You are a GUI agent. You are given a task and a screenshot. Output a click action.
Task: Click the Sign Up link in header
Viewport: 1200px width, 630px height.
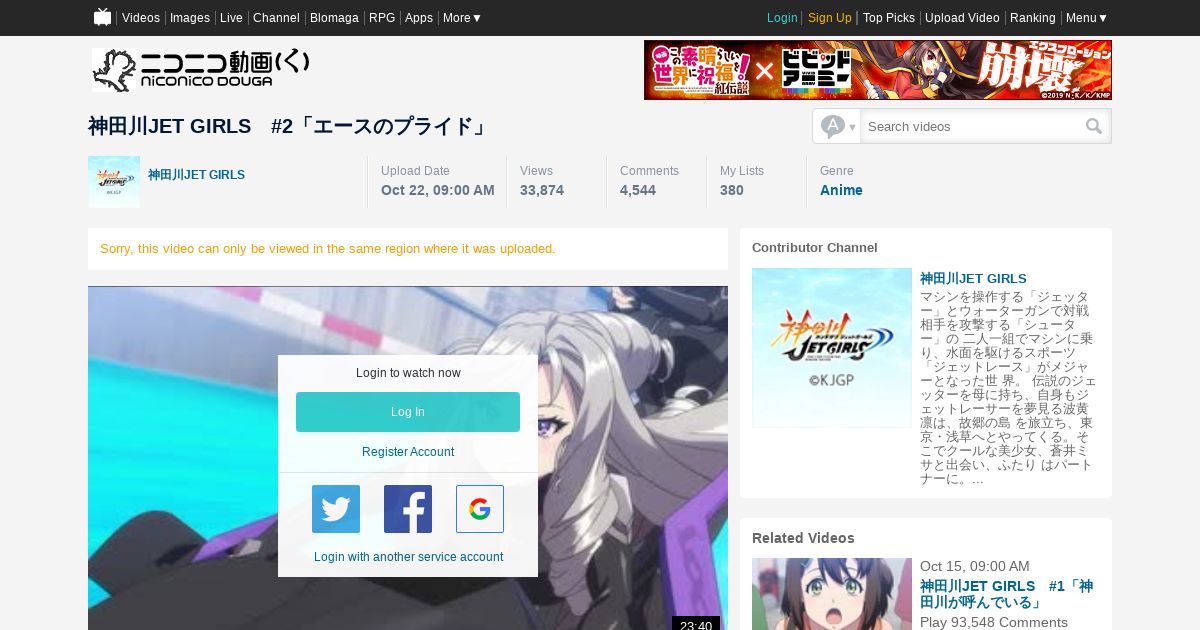click(830, 18)
